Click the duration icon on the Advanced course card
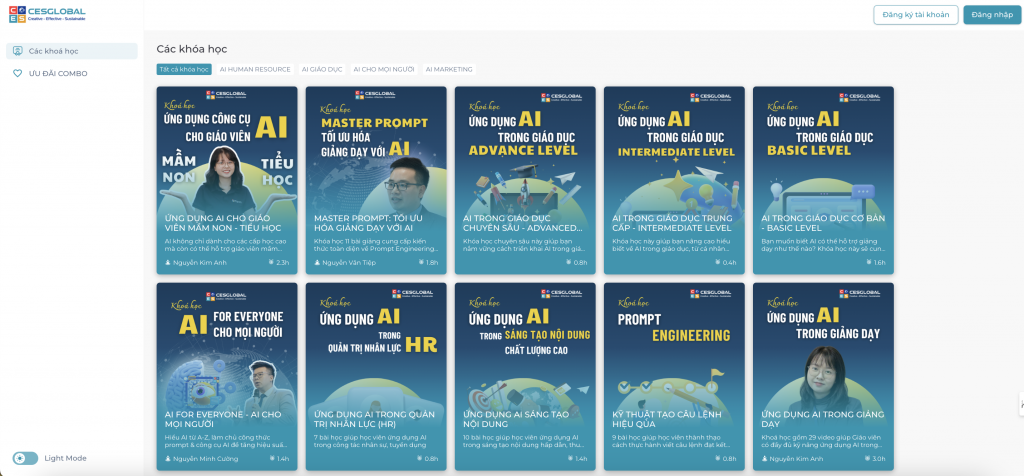 [x=569, y=262]
